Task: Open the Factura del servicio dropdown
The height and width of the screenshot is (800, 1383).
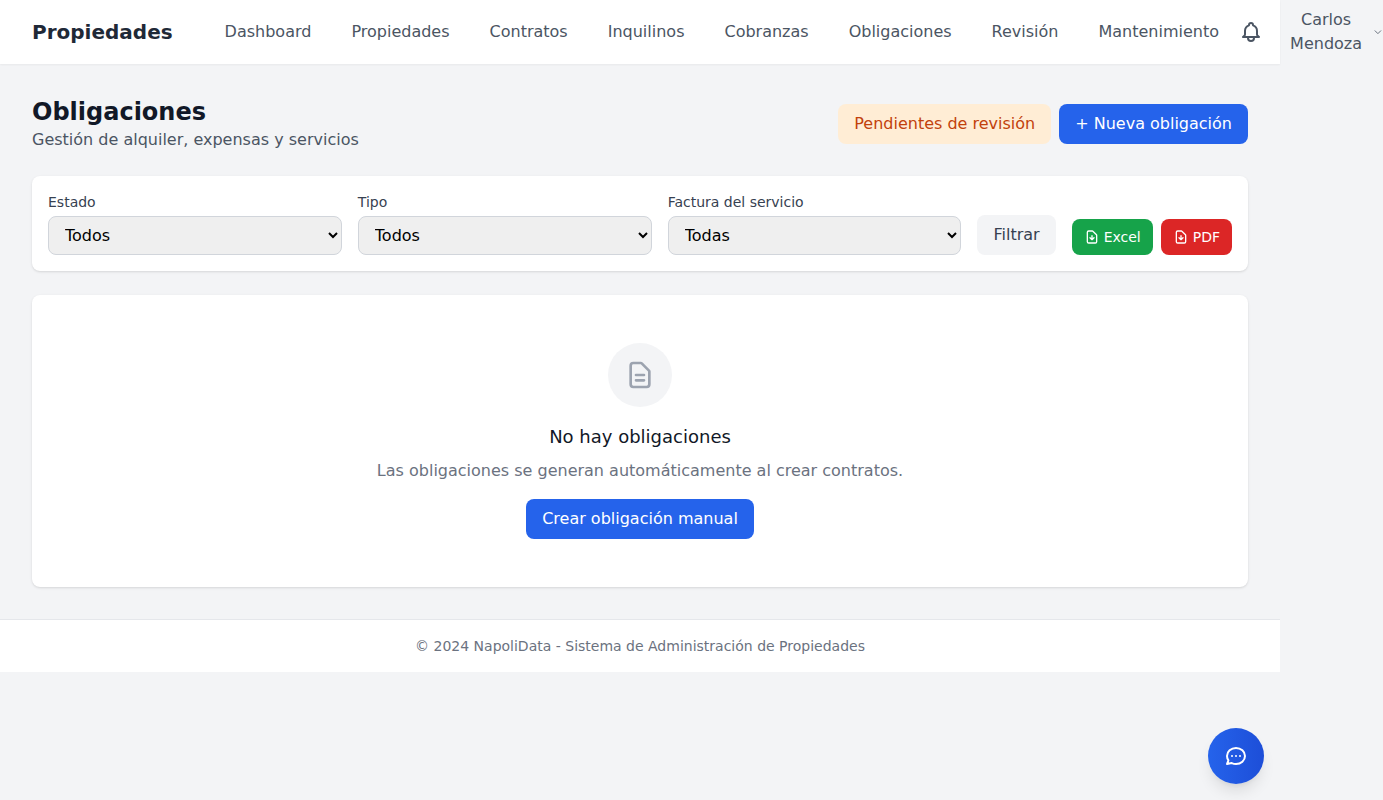Action: (x=814, y=235)
